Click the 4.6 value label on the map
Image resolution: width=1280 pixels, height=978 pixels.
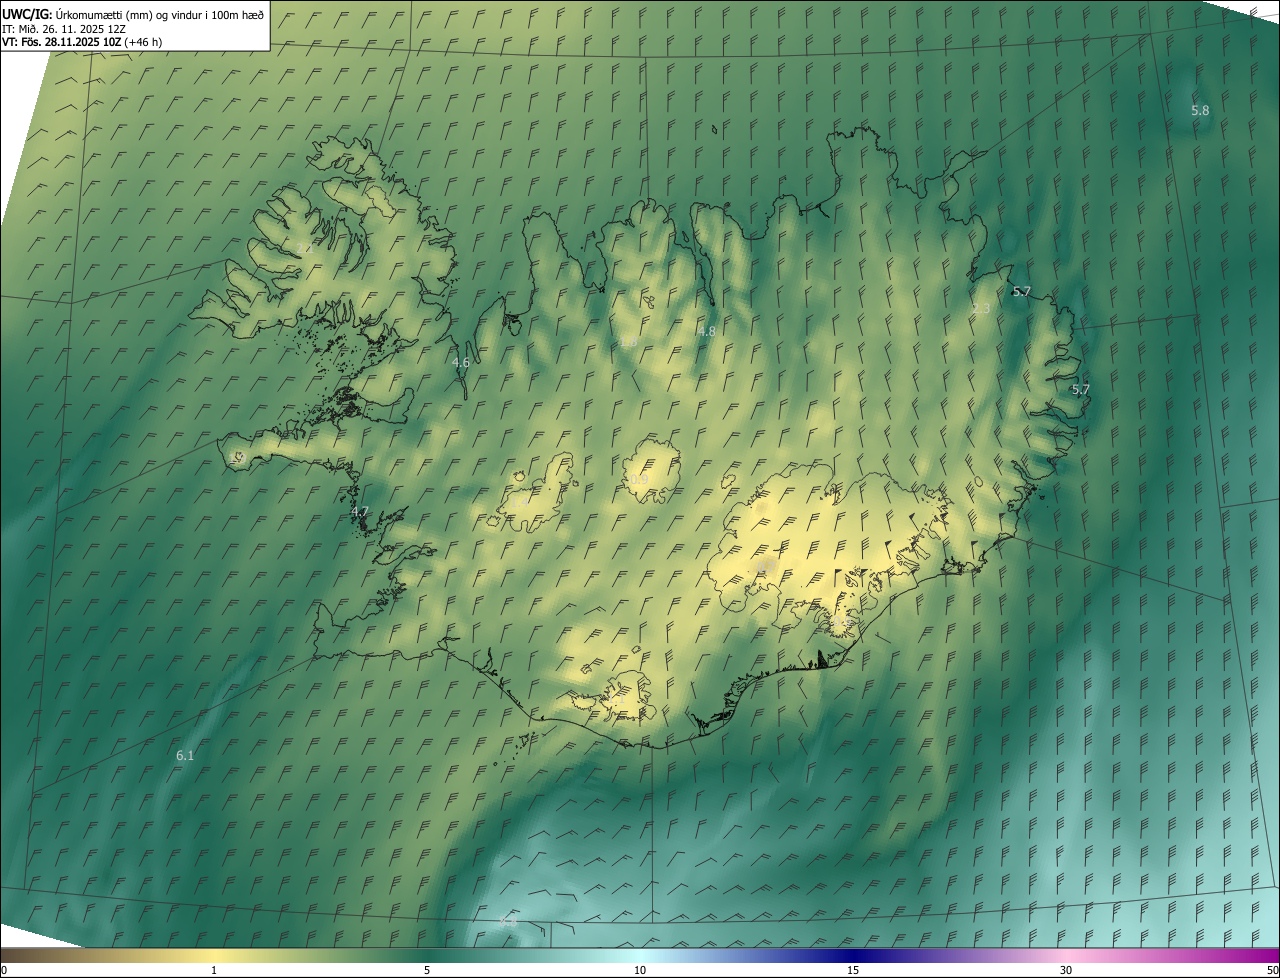click(461, 363)
